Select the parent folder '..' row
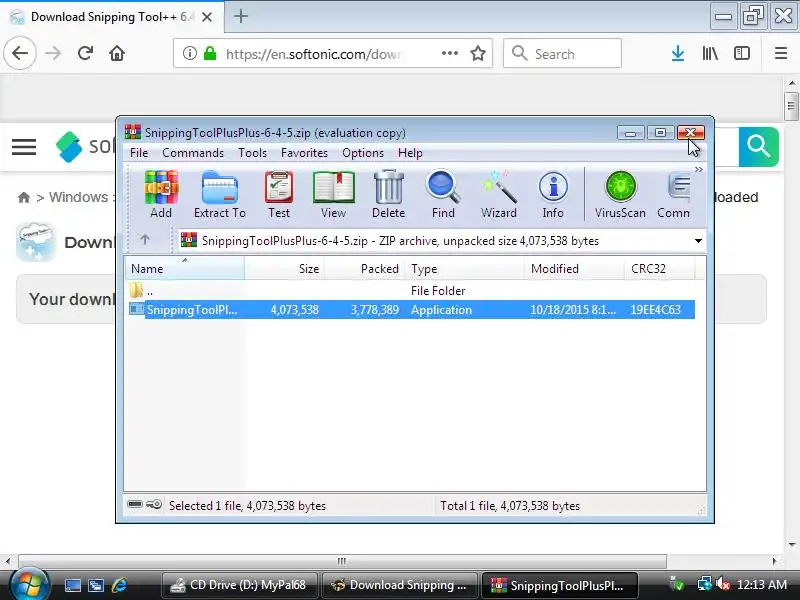Screen dimensions: 800x600 pos(410,291)
